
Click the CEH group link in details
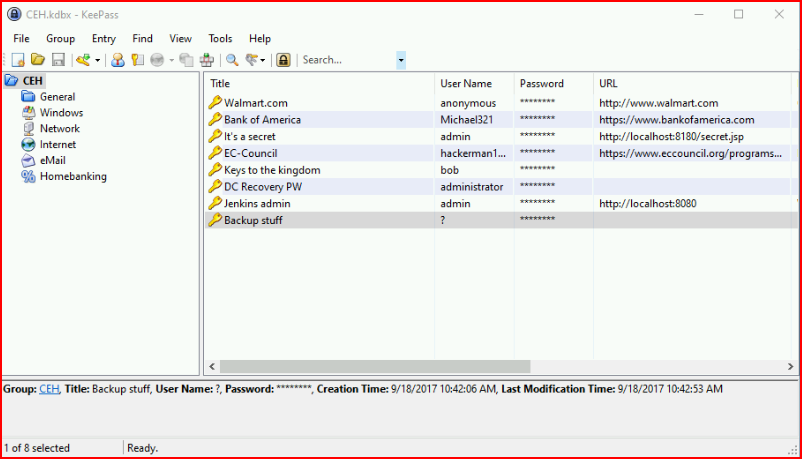[x=49, y=389]
